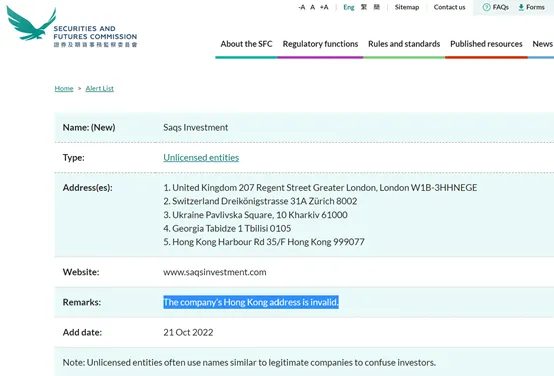Screen dimensions: 554x376
Task: Click the website www.saqsinvestment.com text
Action: [x=215, y=272]
